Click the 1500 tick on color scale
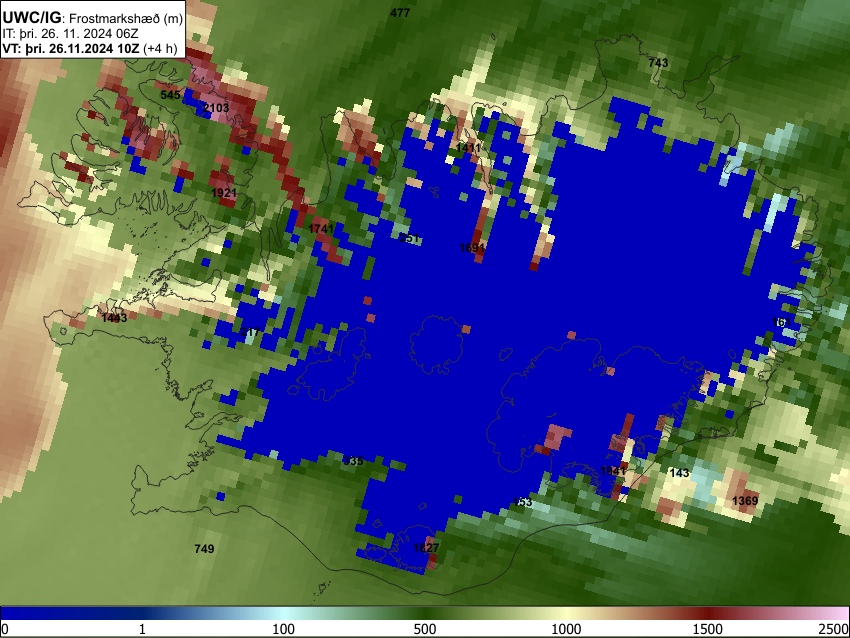The image size is (850, 638). 707,629
